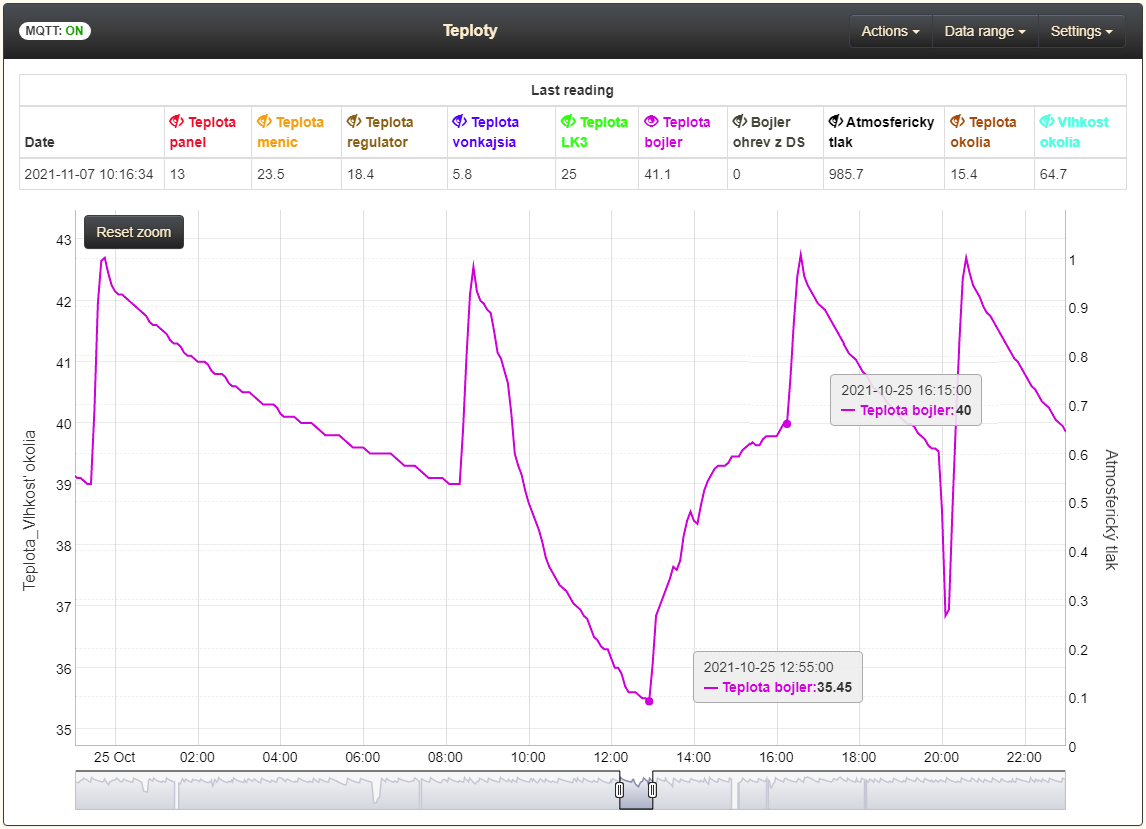Screen dimensions: 1146x829
Task: Click the 12:55 minimum point on chart
Action: pyautogui.click(x=649, y=701)
